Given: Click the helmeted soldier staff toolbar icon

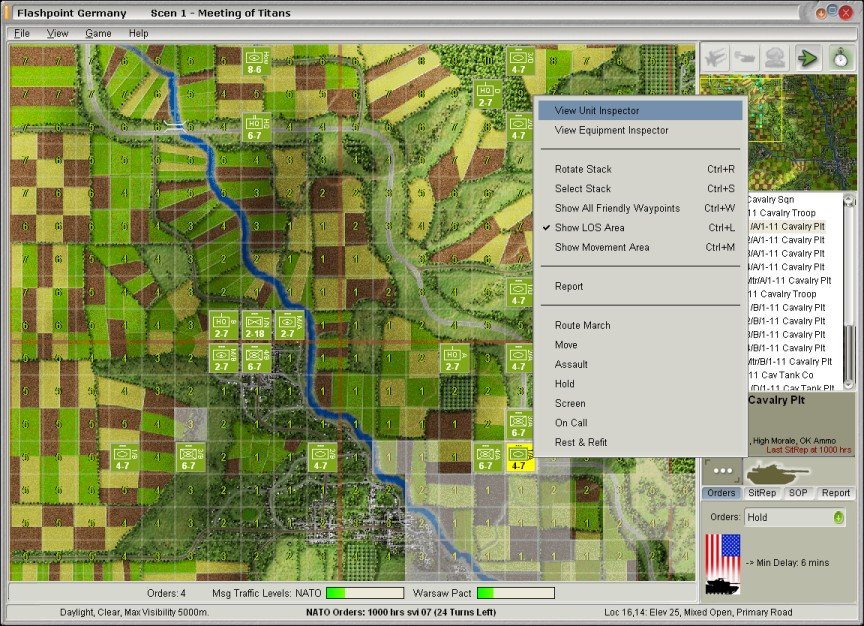Looking at the screenshot, I should [x=775, y=58].
